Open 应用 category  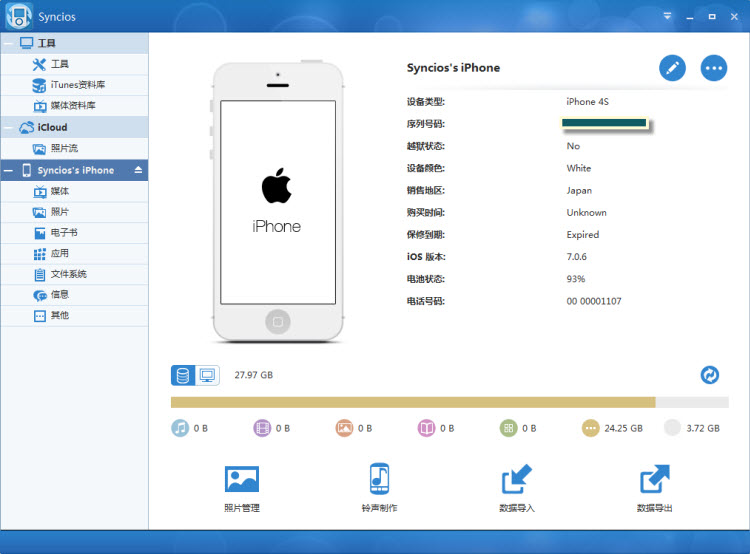pyautogui.click(x=74, y=254)
